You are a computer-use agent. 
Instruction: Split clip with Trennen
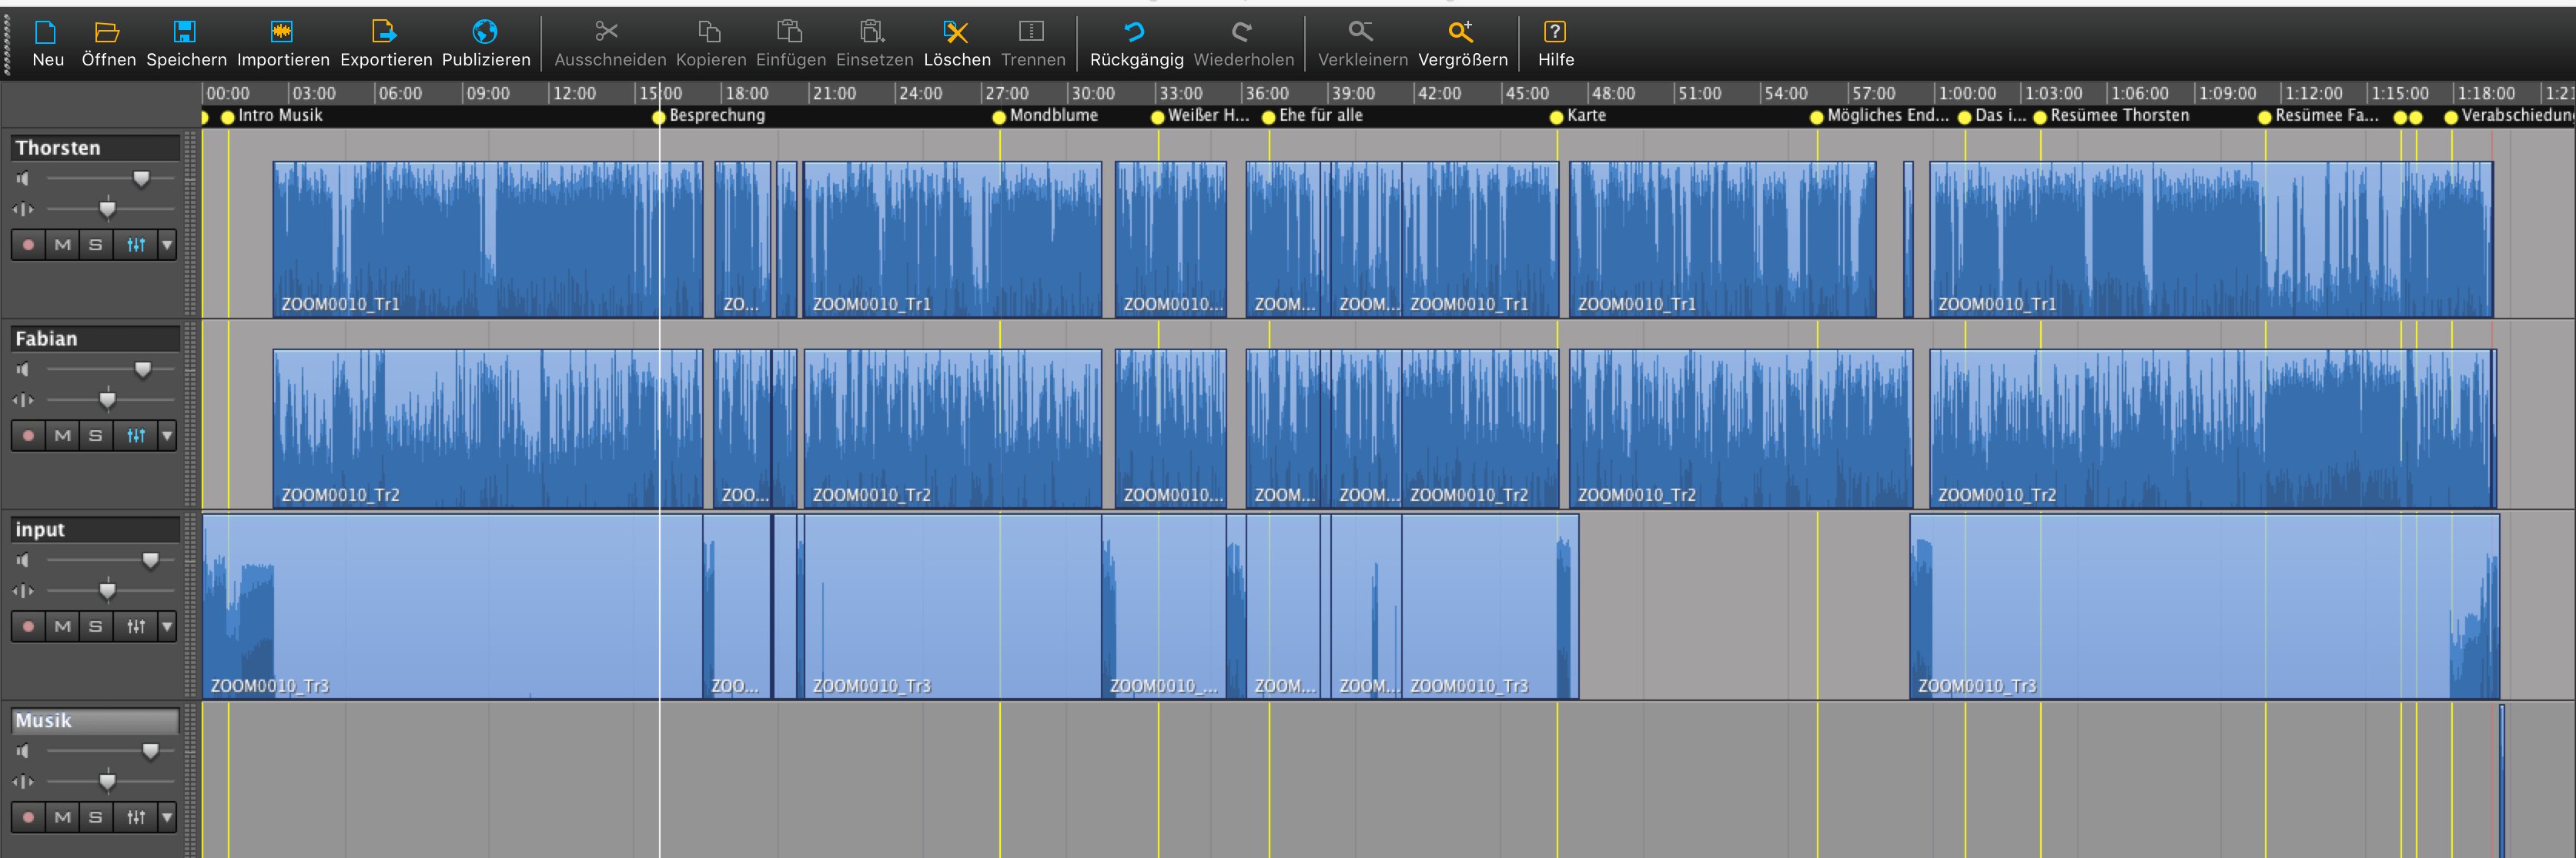point(1032,44)
